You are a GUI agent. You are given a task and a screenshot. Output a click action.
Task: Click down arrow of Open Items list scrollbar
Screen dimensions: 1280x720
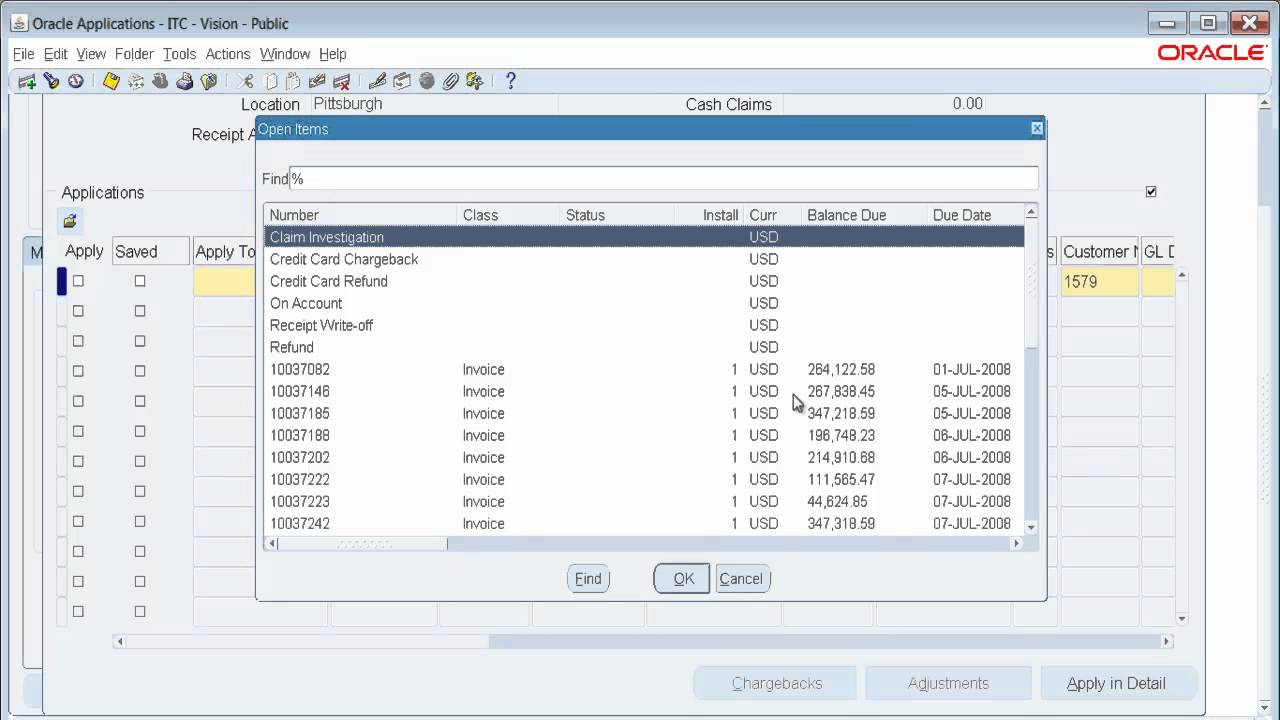[x=1031, y=527]
